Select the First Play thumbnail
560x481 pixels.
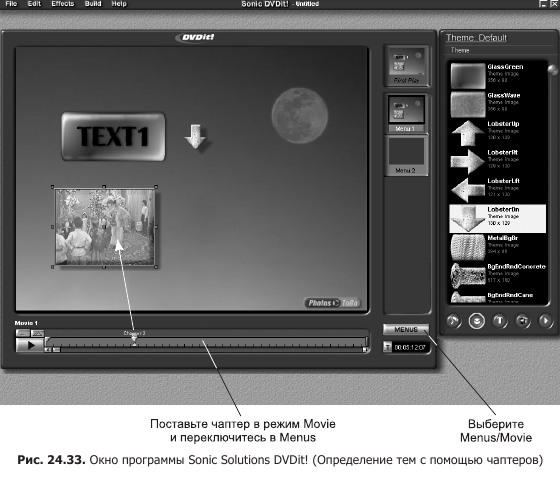point(406,66)
